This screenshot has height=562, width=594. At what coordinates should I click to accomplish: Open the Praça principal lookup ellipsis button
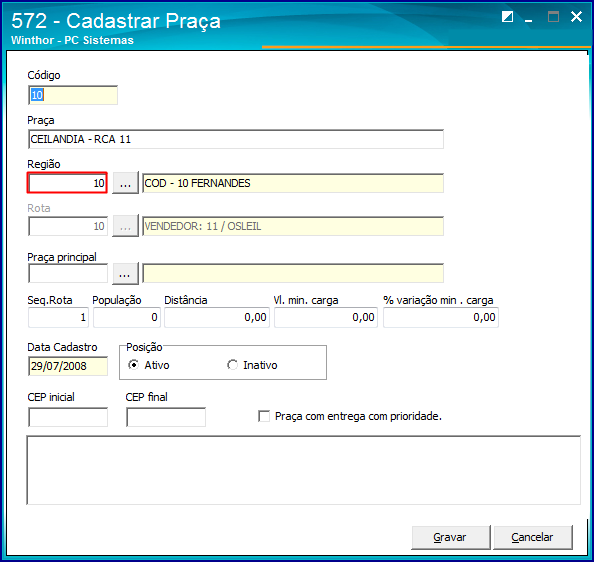pyautogui.click(x=125, y=273)
